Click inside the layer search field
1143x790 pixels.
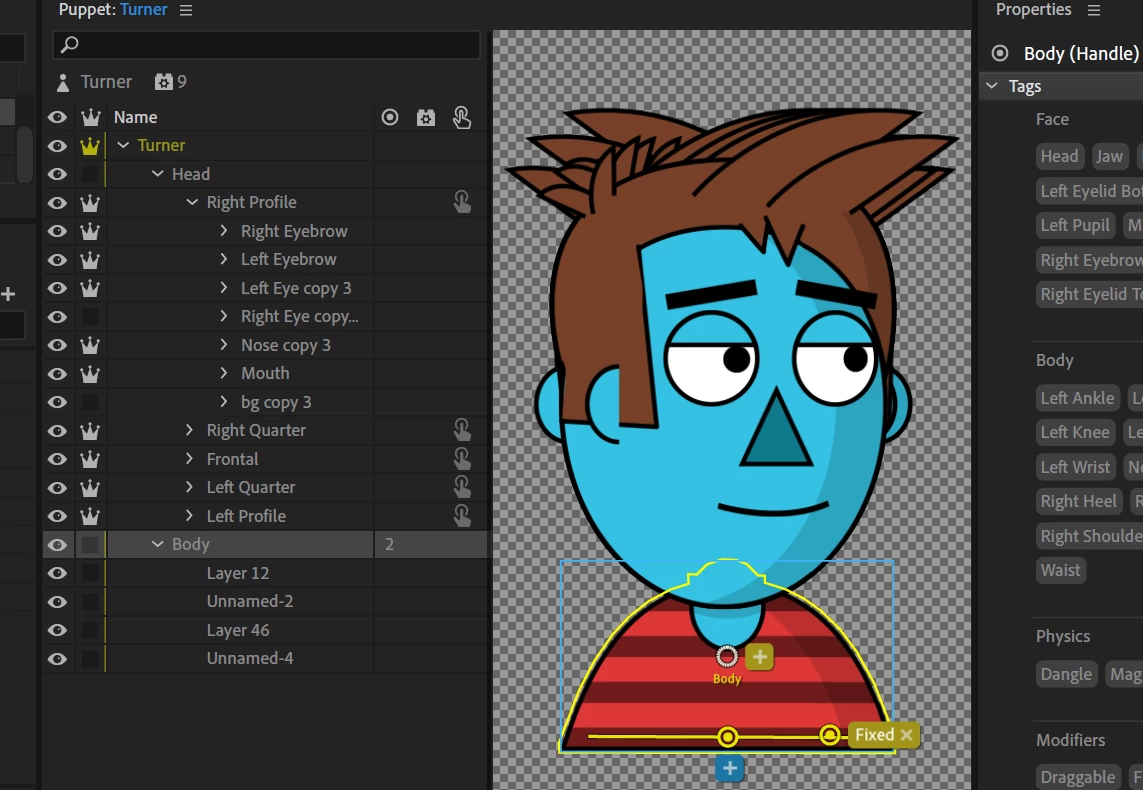coord(267,45)
